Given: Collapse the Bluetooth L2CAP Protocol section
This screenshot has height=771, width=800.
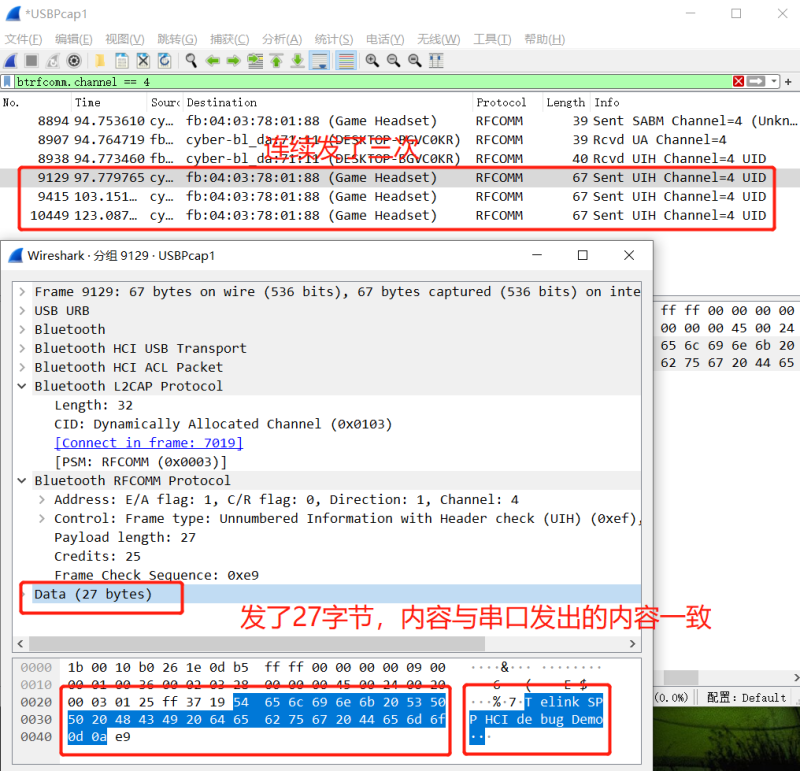Looking at the screenshot, I should click(23, 386).
